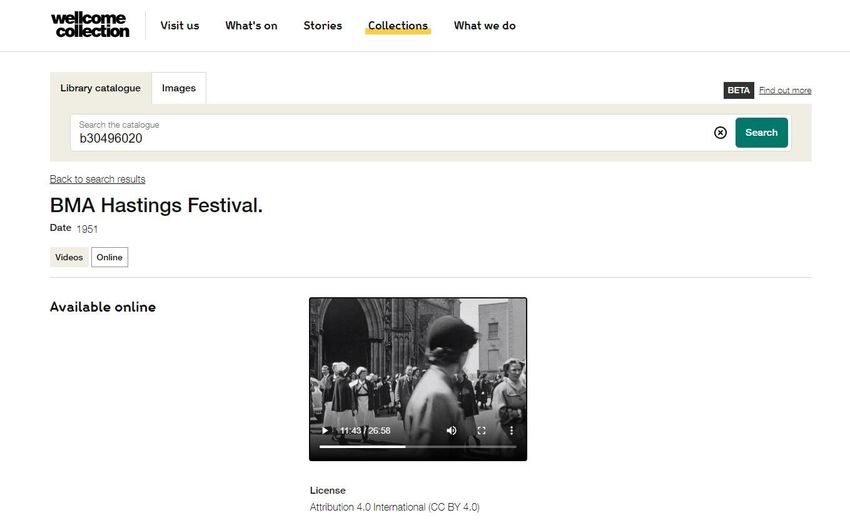850x530 pixels.
Task: Click the Wellcome Collection logo
Action: [x=91, y=25]
